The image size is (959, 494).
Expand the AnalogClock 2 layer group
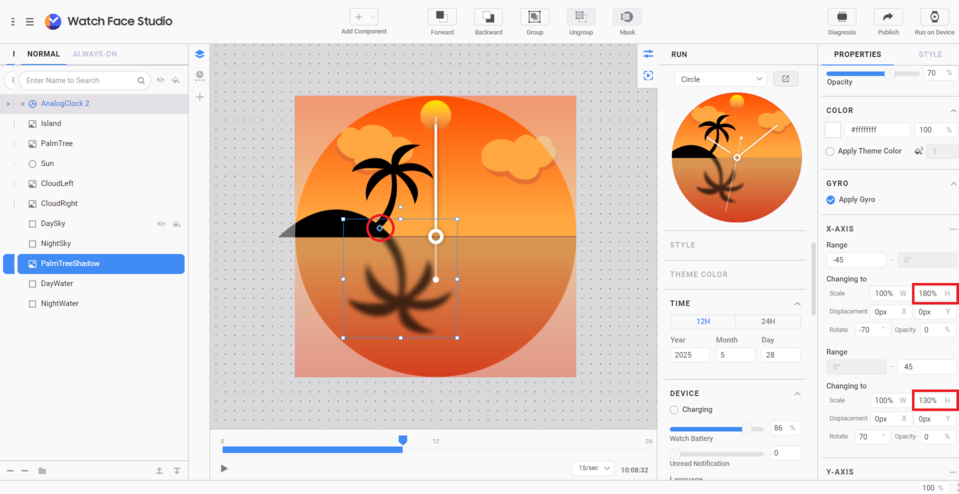[22, 104]
